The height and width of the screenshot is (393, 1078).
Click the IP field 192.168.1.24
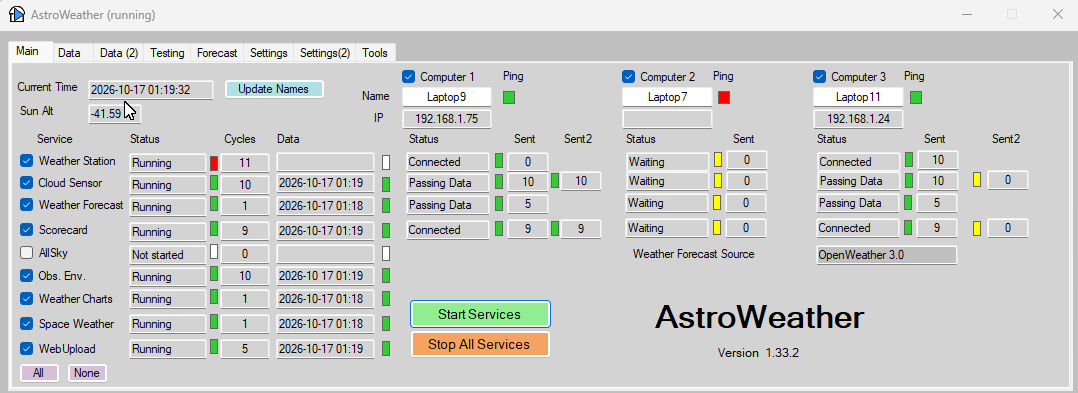point(858,119)
